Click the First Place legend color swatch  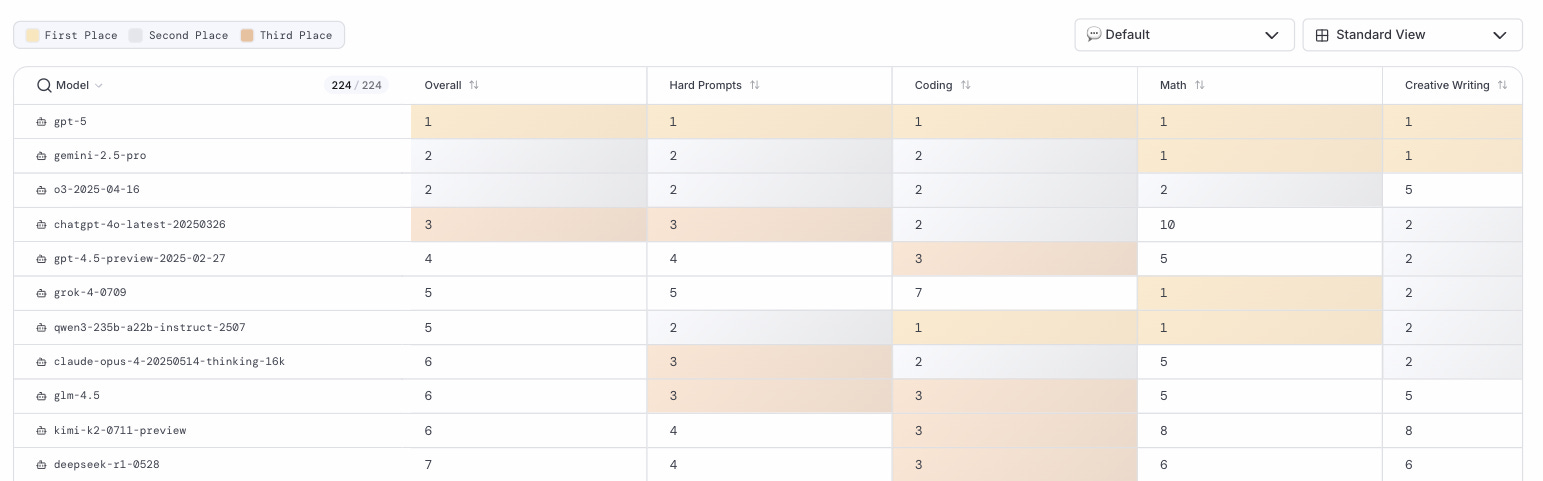pyautogui.click(x=33, y=35)
